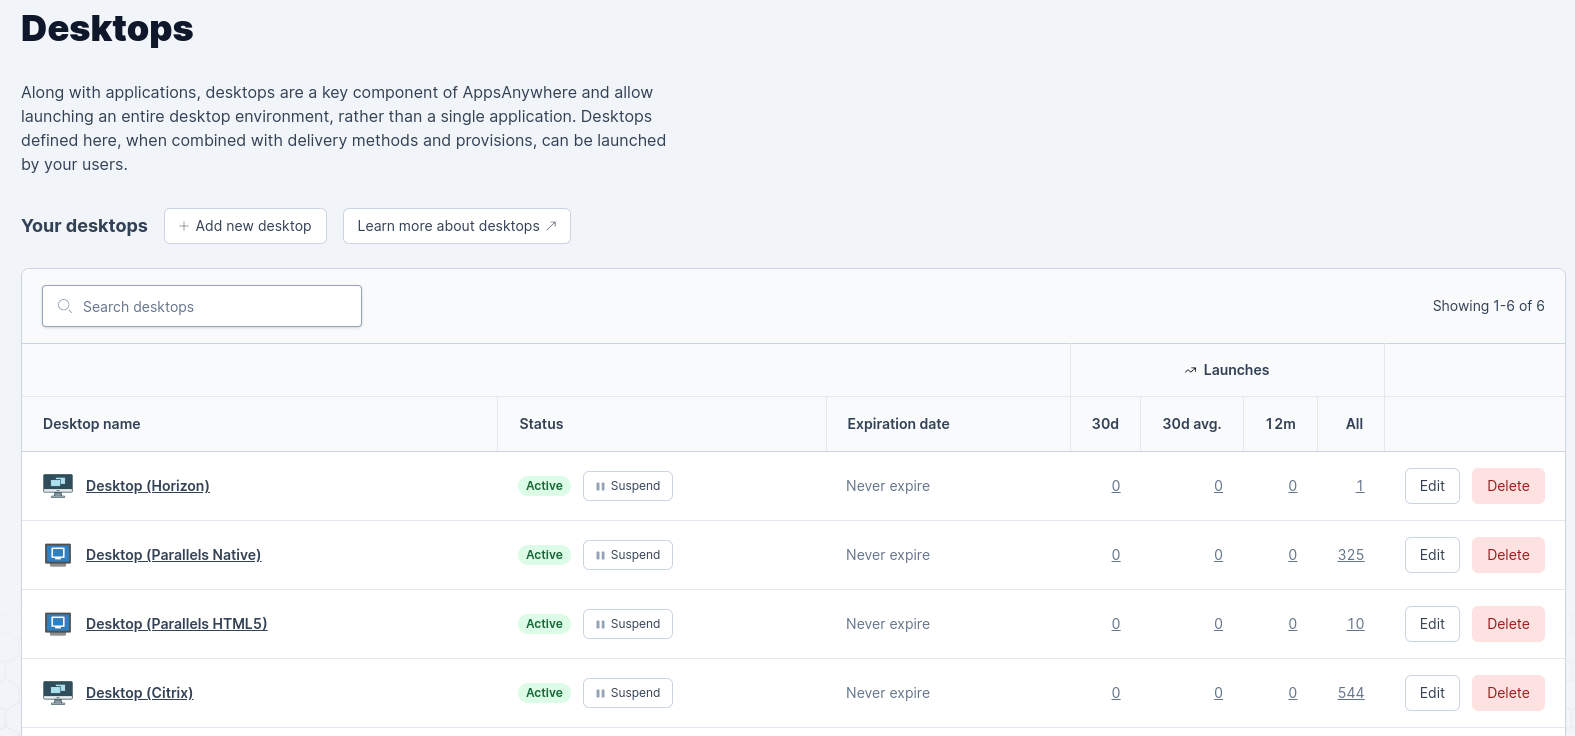Click the Desktop (Parallels HTML5) monitor icon
Viewport: 1575px width, 736px height.
58,624
